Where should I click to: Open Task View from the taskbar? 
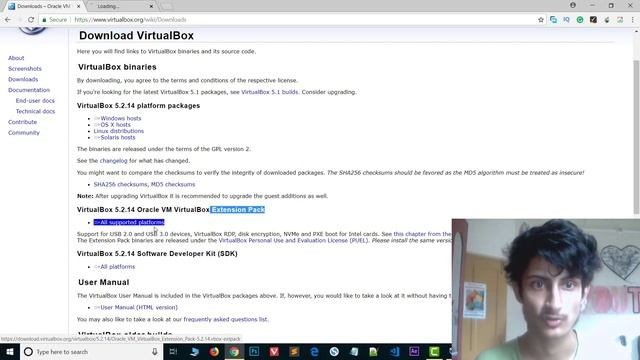pos(173,351)
